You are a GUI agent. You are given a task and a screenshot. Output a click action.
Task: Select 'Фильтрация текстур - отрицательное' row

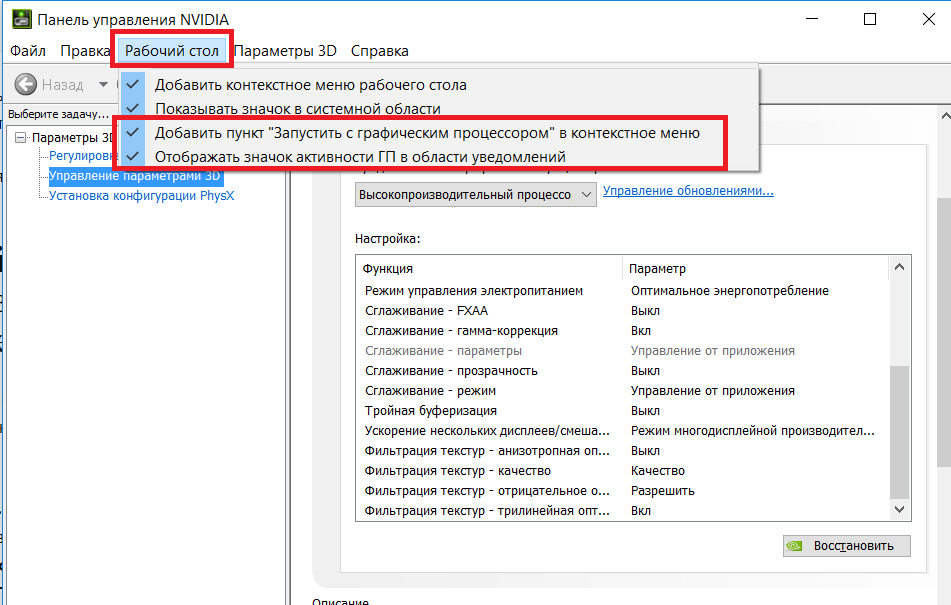pos(622,490)
